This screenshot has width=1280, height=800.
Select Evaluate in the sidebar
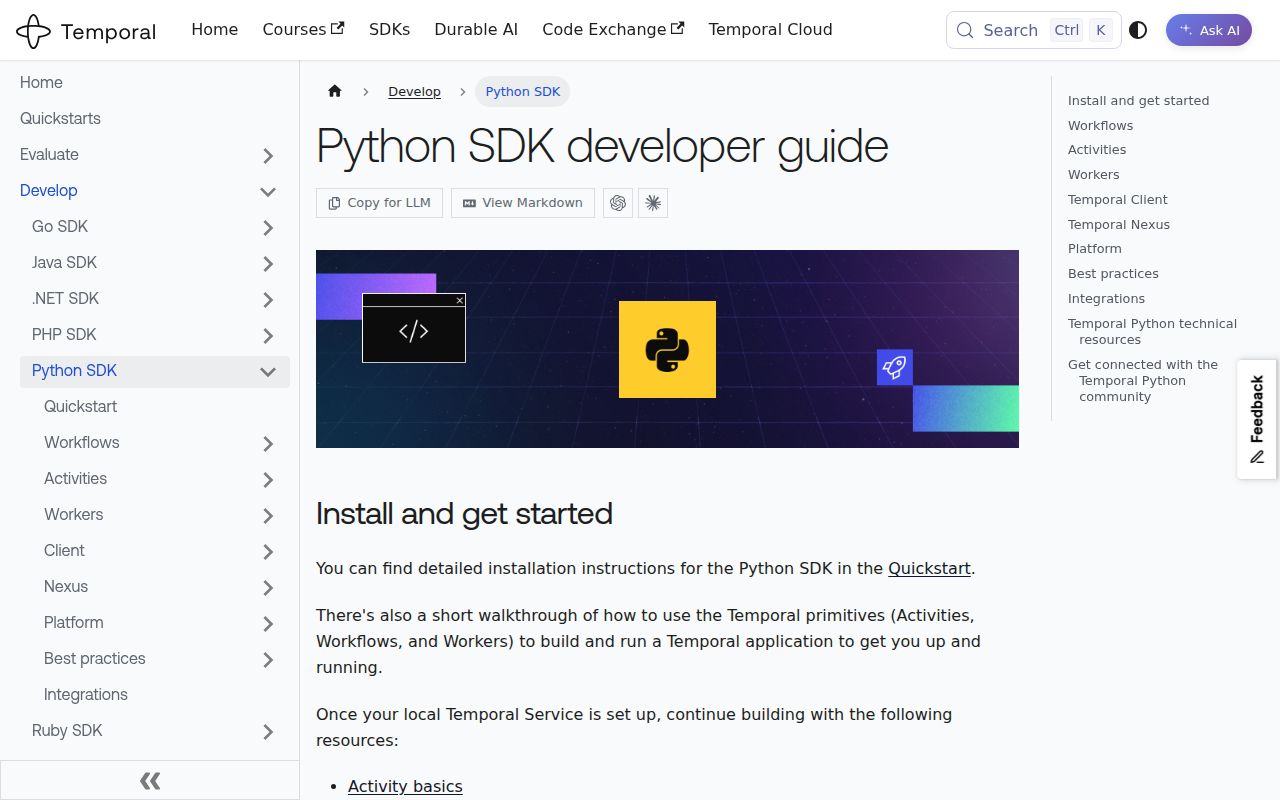click(49, 154)
